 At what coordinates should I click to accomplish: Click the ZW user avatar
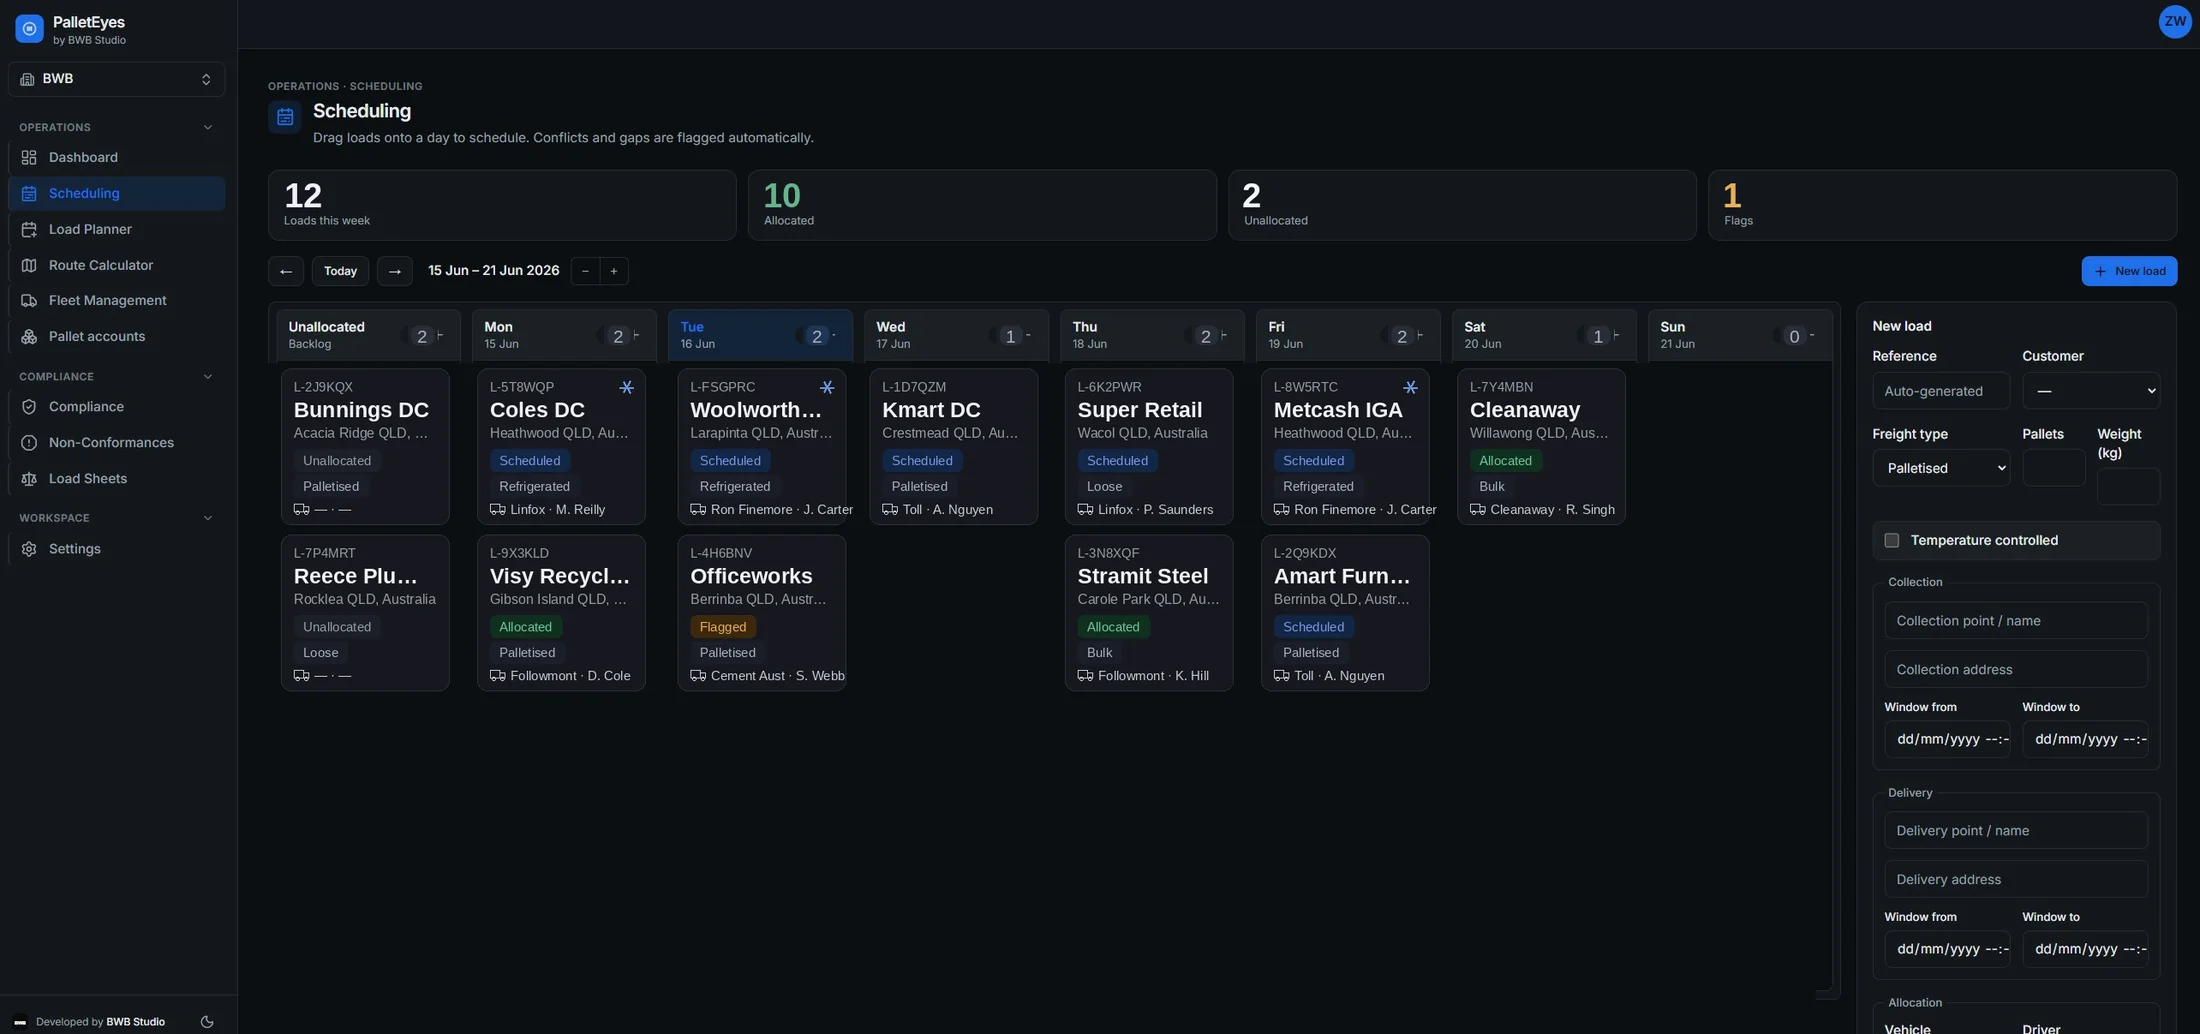coord(2175,21)
